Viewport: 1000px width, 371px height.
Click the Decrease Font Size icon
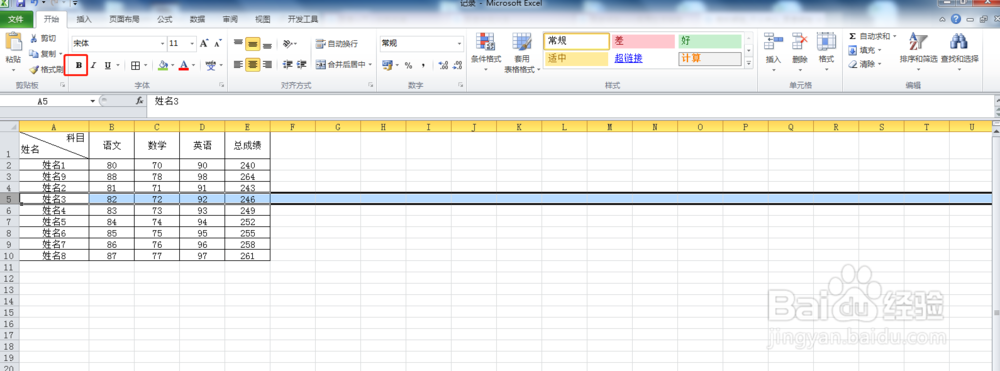pyautogui.click(x=217, y=44)
